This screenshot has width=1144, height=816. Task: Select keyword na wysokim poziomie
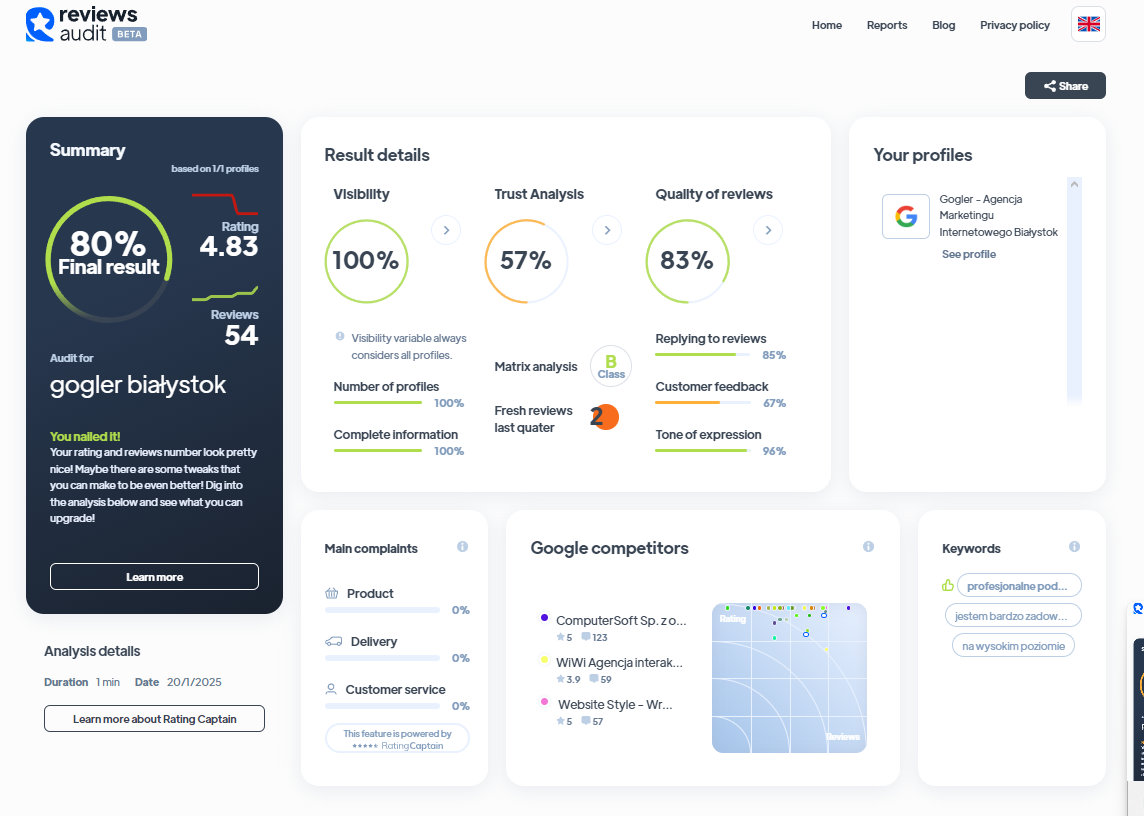pos(1013,645)
